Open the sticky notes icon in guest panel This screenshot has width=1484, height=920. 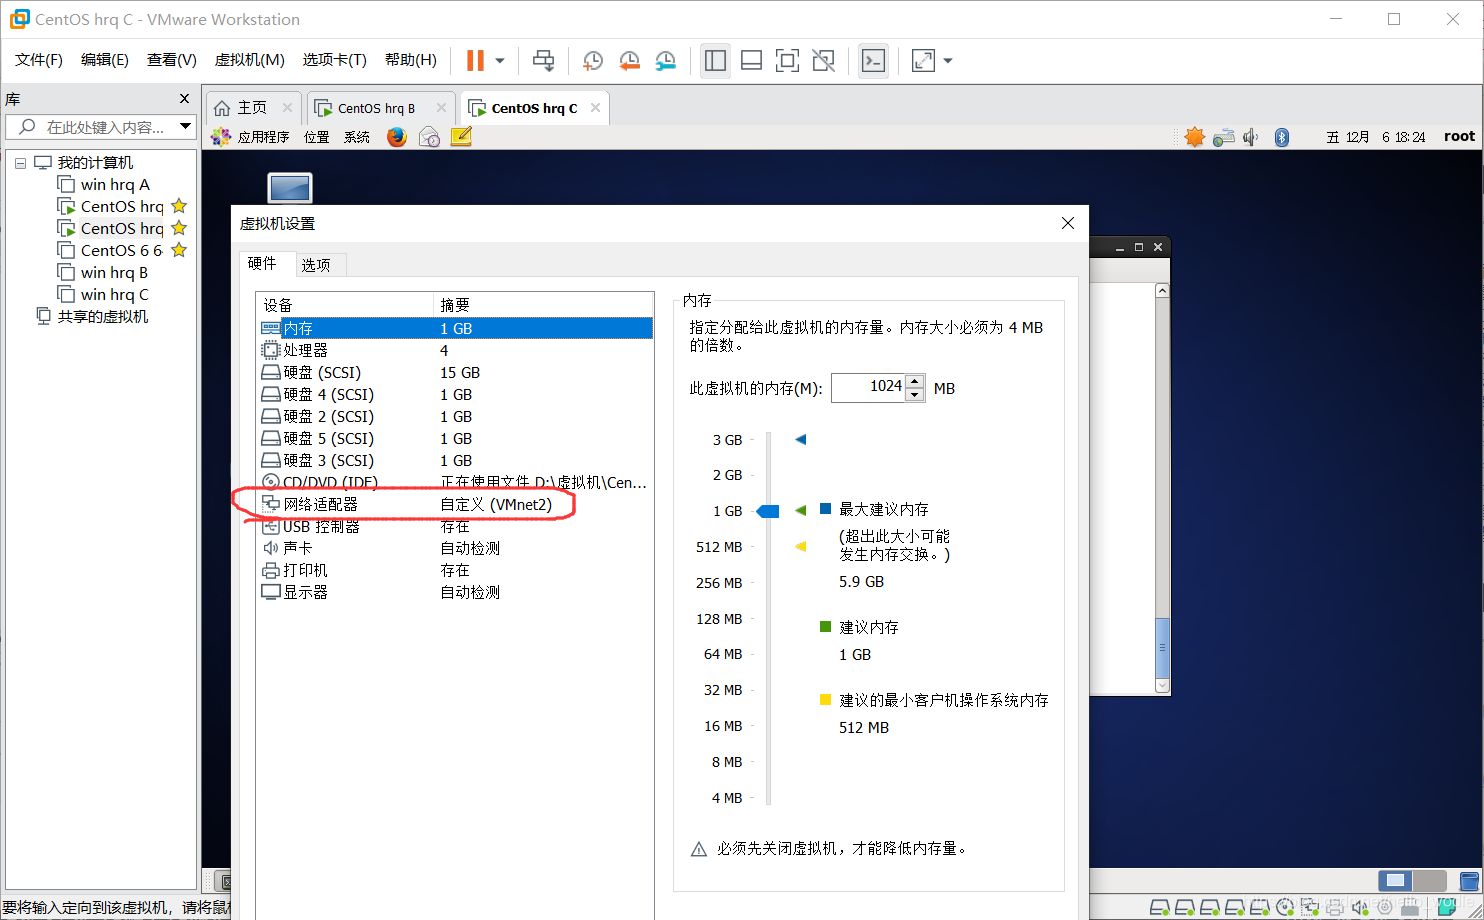click(461, 137)
